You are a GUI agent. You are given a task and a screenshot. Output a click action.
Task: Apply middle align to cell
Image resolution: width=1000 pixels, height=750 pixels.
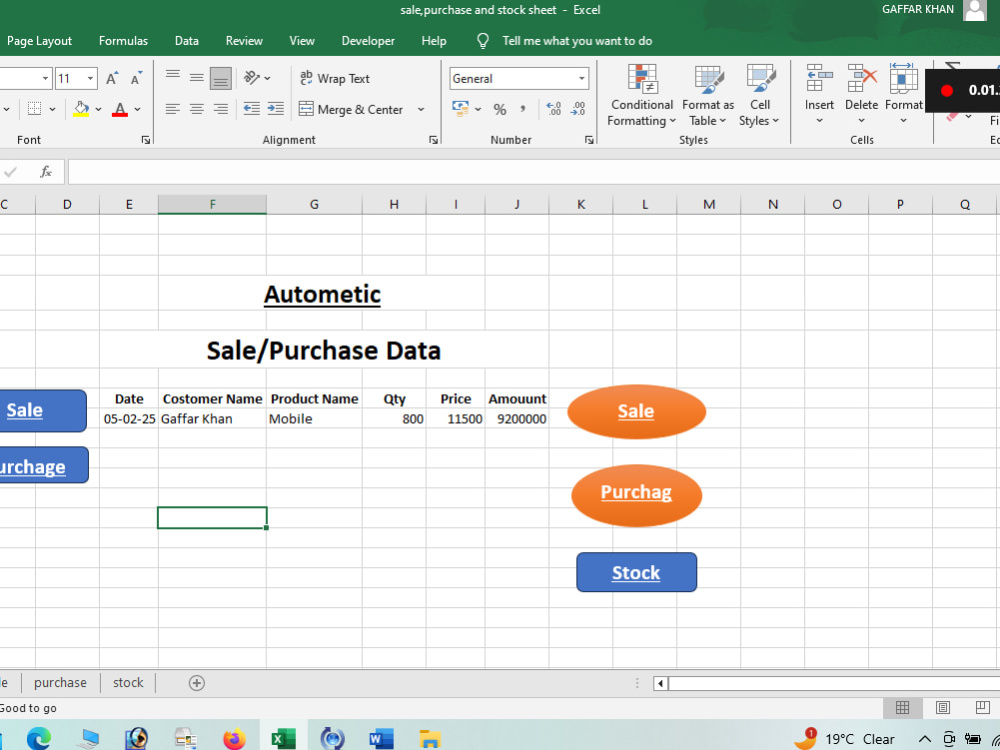[x=196, y=78]
